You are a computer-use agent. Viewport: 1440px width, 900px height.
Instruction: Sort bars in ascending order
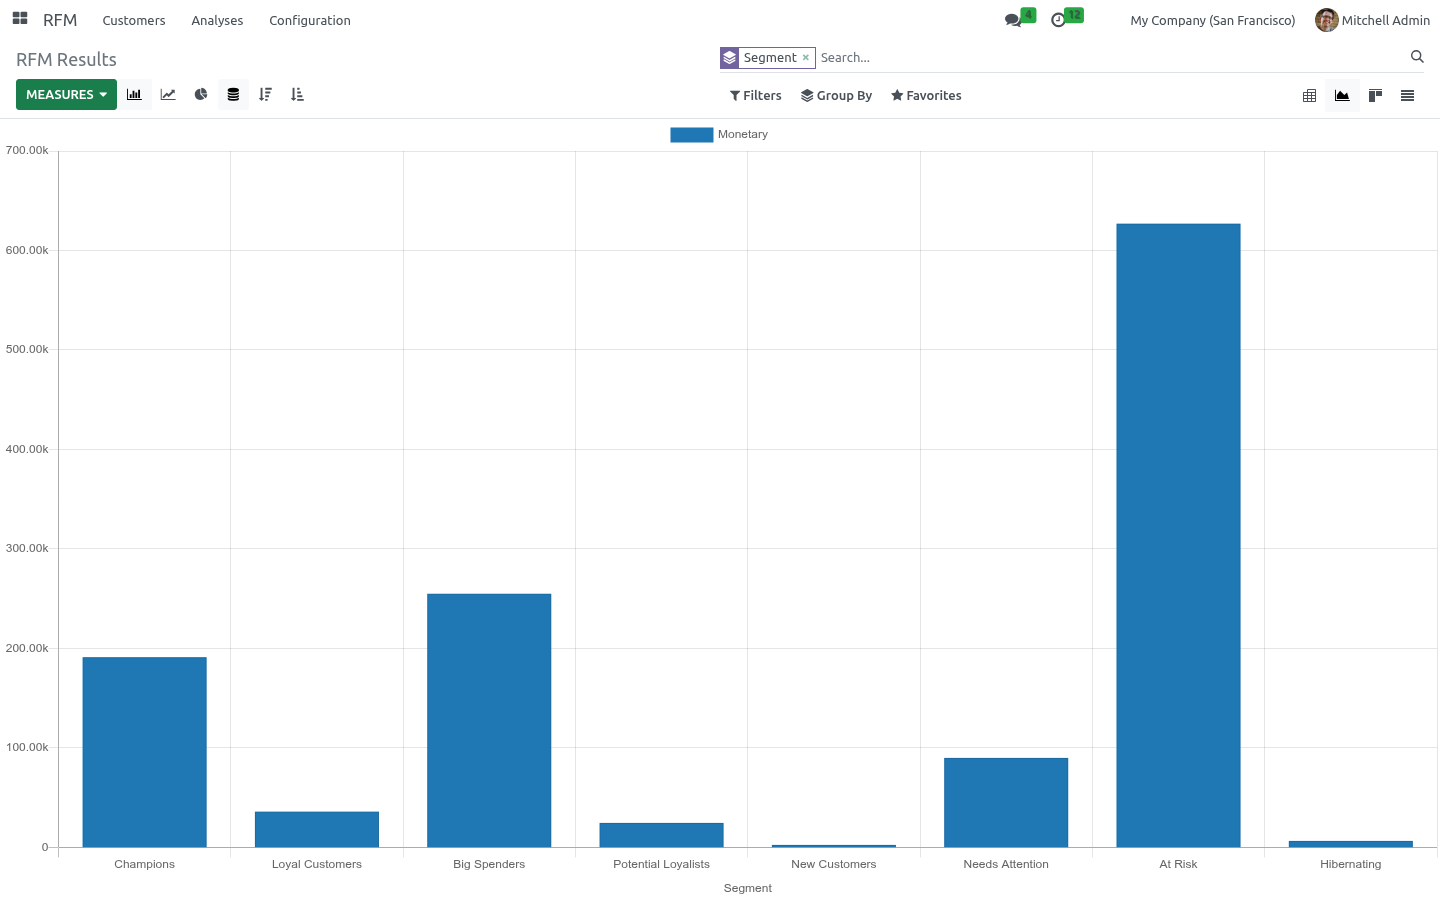[297, 95]
